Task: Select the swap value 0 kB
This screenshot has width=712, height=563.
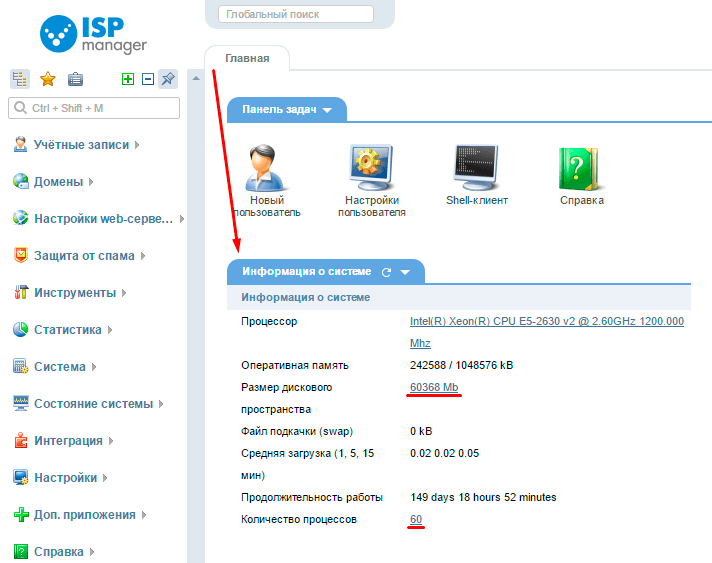Action: pyautogui.click(x=421, y=431)
